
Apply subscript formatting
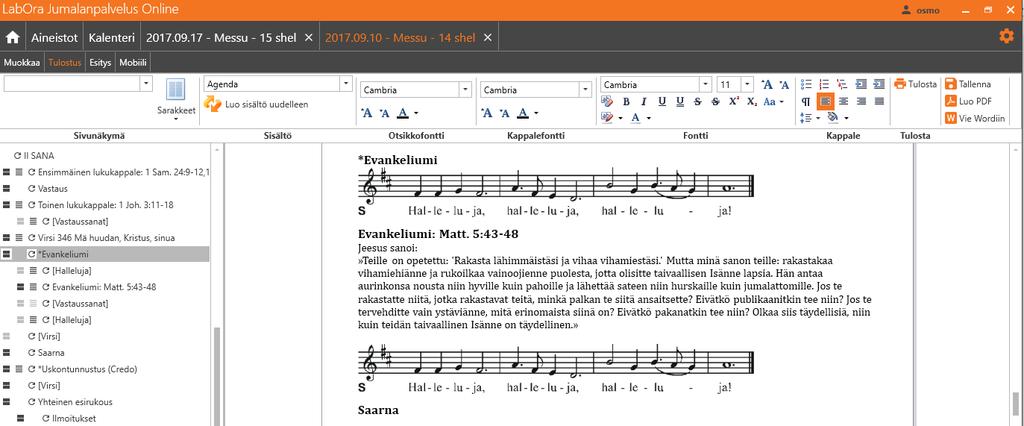point(752,101)
